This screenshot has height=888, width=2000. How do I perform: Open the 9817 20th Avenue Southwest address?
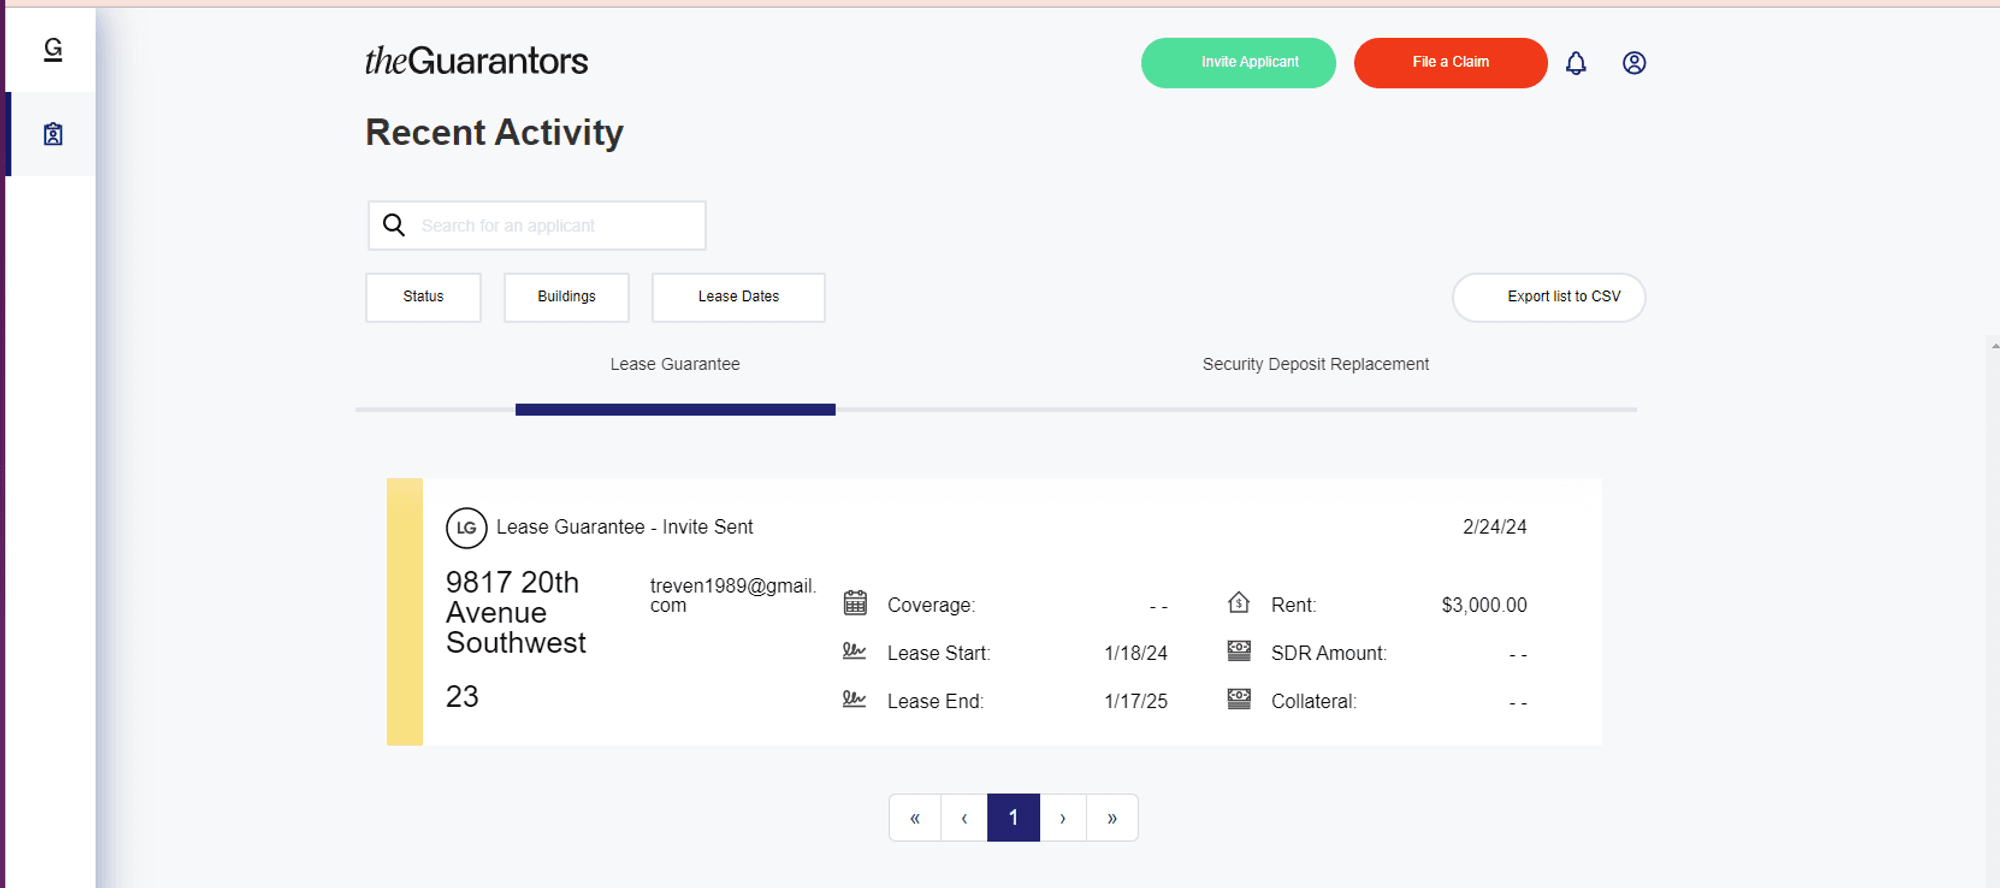tap(516, 612)
